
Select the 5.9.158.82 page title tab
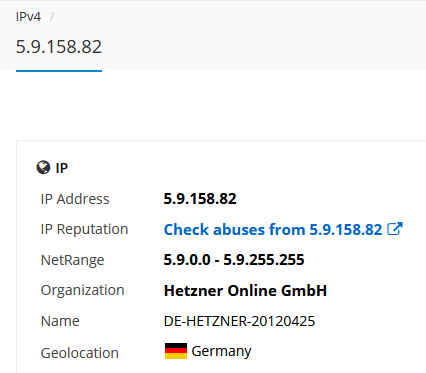59,47
